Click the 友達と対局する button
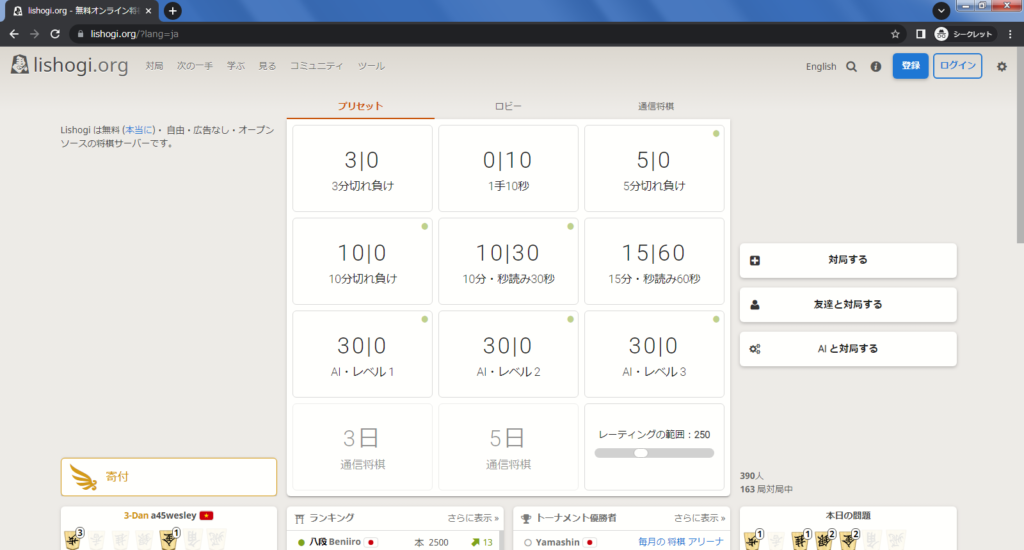Screen dimensions: 1024x550 click(x=848, y=304)
